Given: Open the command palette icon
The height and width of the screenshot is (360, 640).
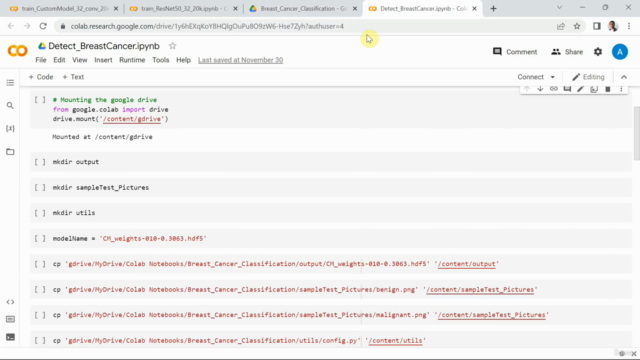Looking at the screenshot, I should click(10, 319).
